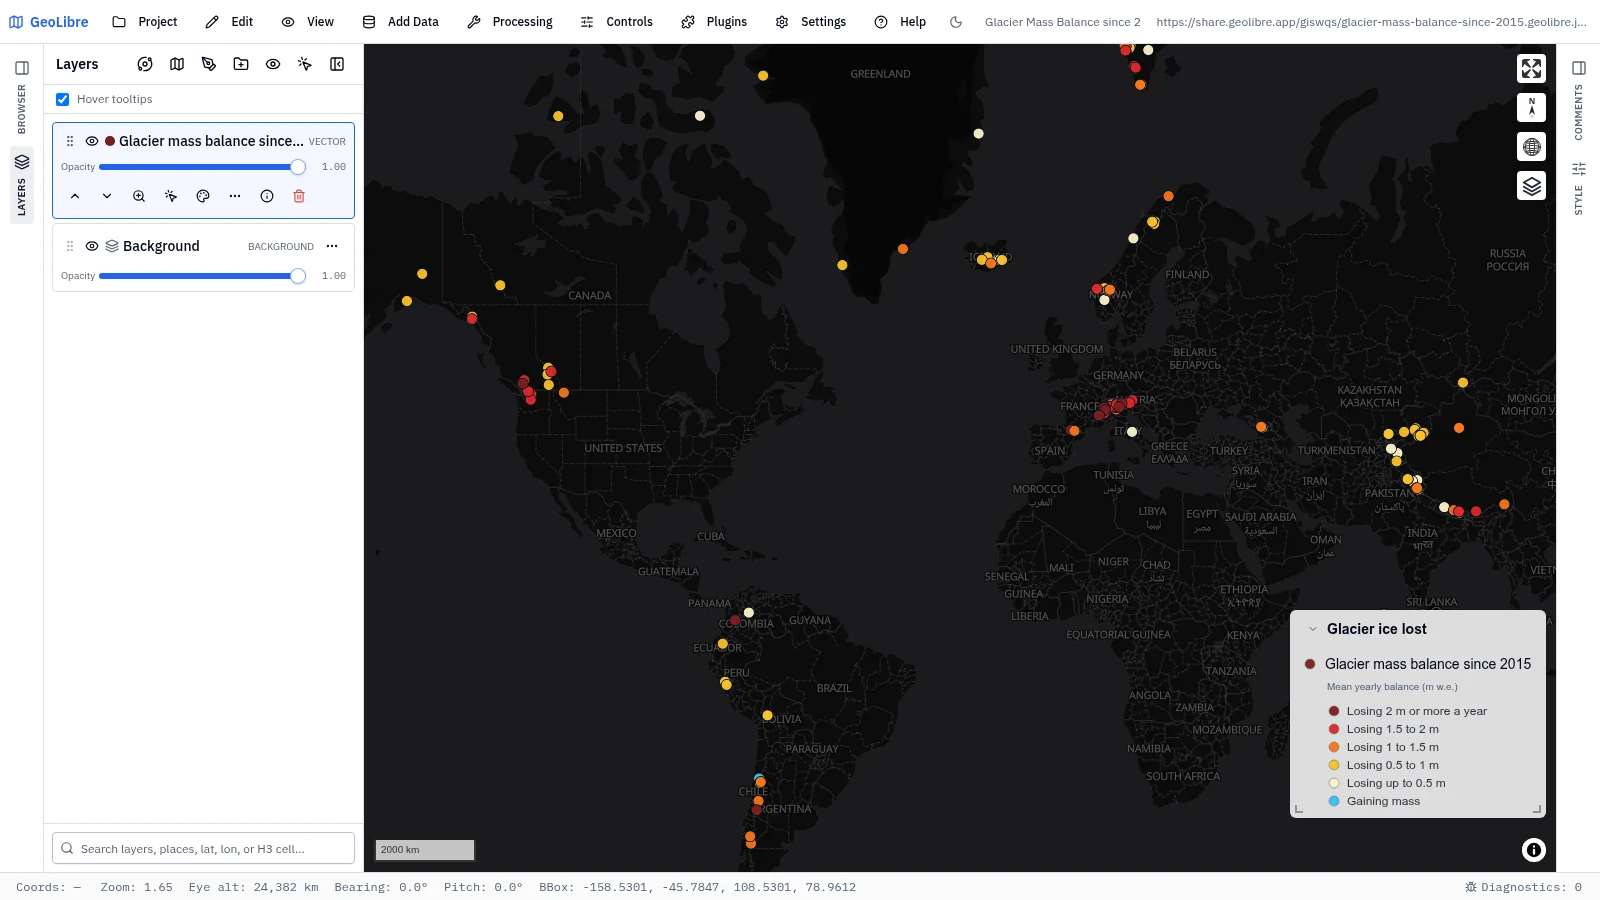The width and height of the screenshot is (1600, 900).
Task: Open the Help menu
Action: (900, 21)
